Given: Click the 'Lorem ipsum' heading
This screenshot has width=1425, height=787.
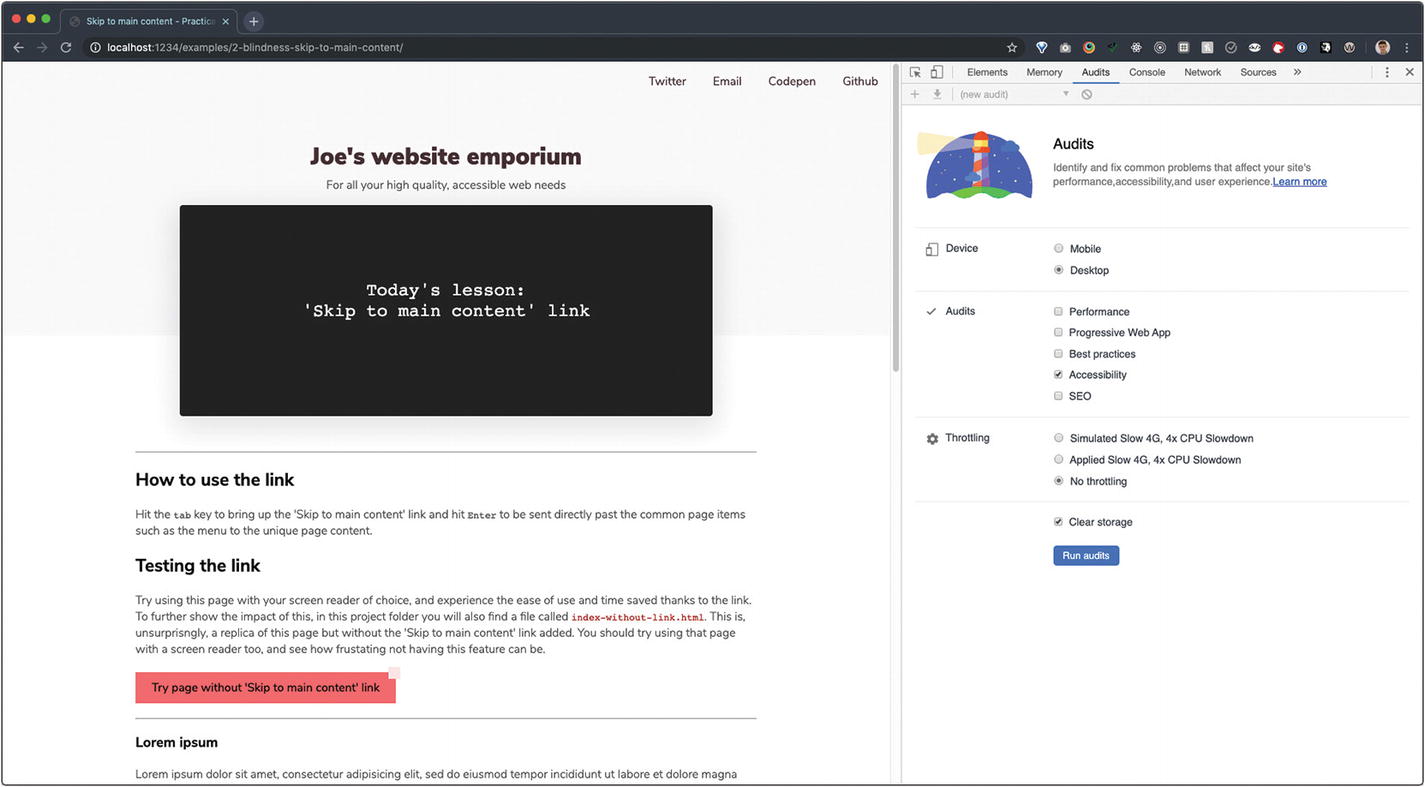Looking at the screenshot, I should coord(177,742).
